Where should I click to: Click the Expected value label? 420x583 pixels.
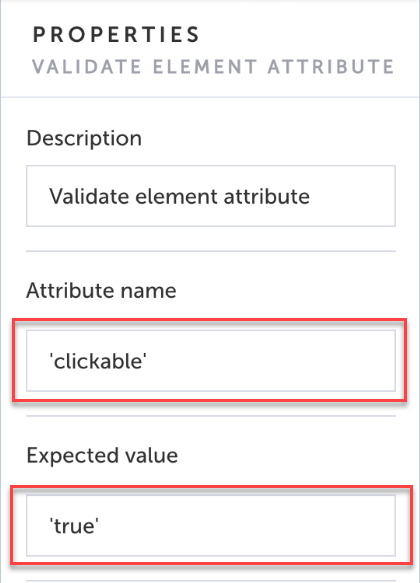(x=102, y=455)
